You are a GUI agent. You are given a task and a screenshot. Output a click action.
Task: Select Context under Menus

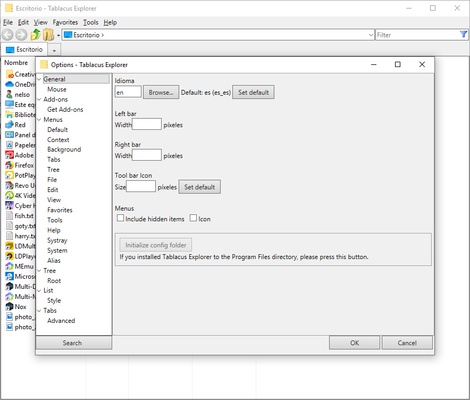point(58,140)
